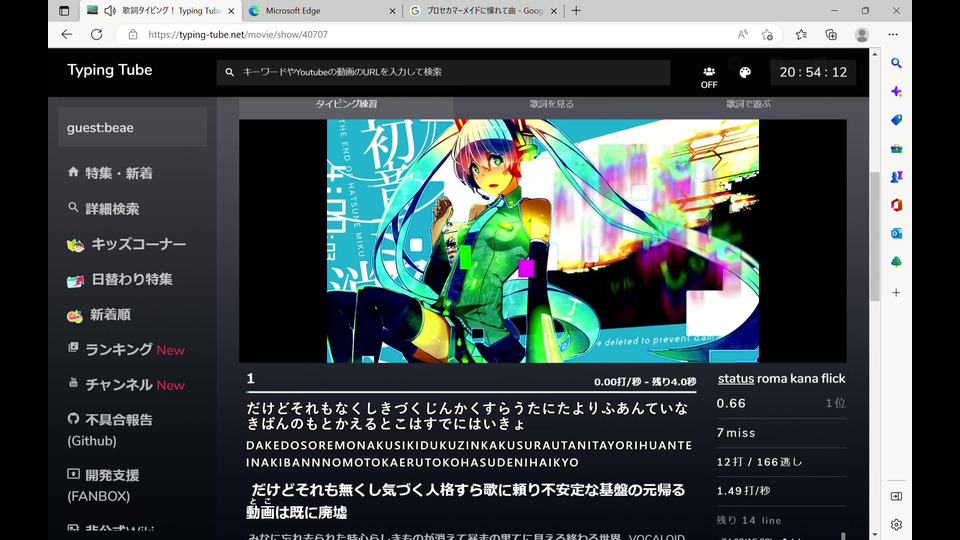Viewport: 960px width, 540px height.
Task: Close the typing-tube browser tab
Action: point(231,11)
